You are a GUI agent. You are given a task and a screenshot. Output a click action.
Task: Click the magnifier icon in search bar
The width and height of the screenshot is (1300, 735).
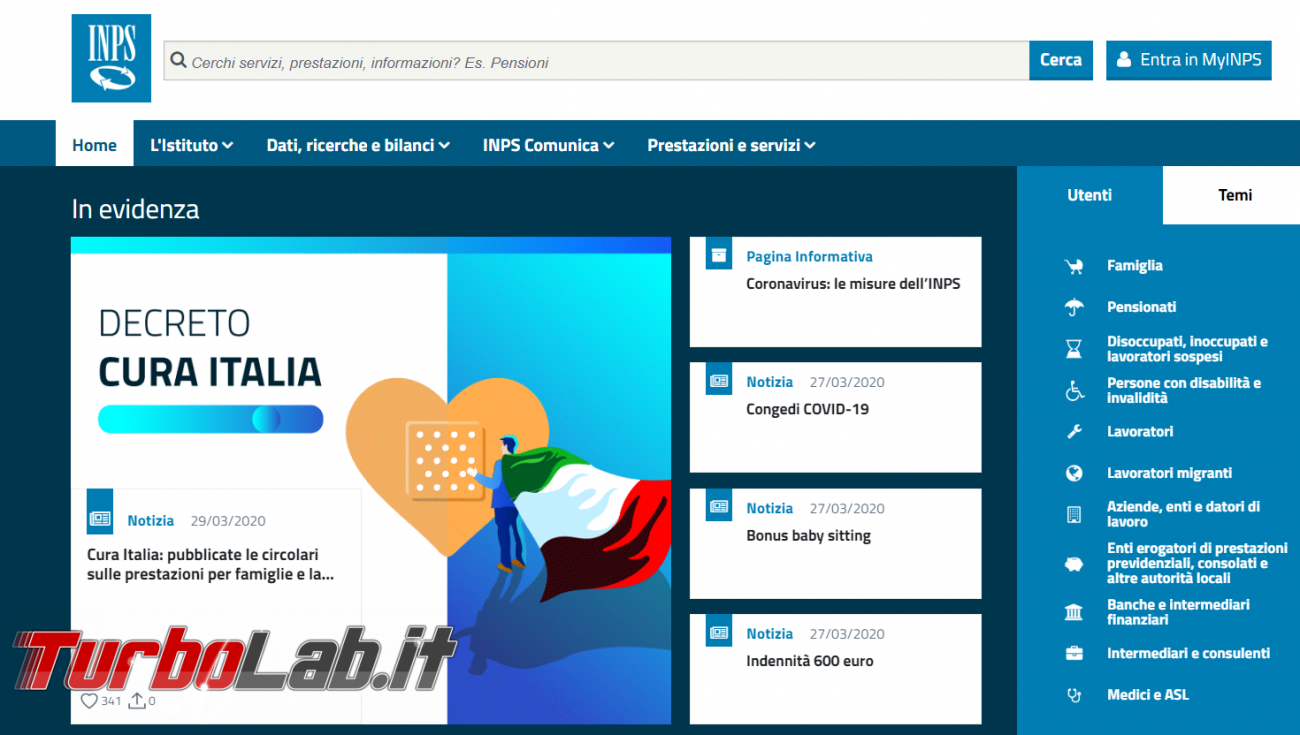(179, 61)
